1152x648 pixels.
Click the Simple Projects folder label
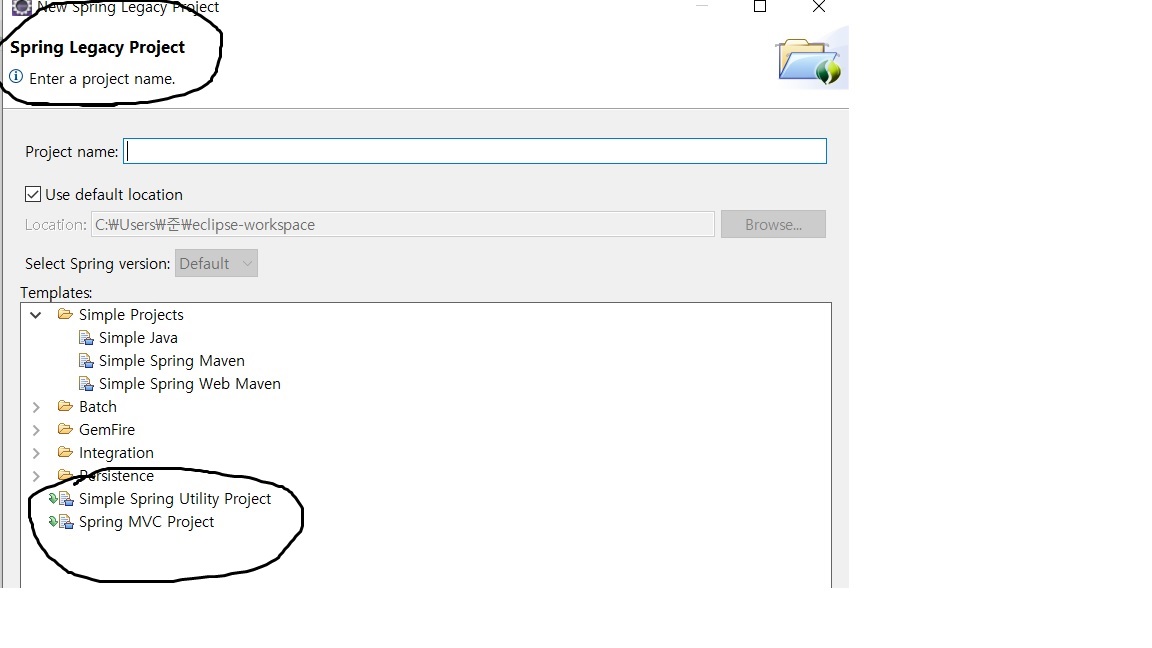(131, 314)
